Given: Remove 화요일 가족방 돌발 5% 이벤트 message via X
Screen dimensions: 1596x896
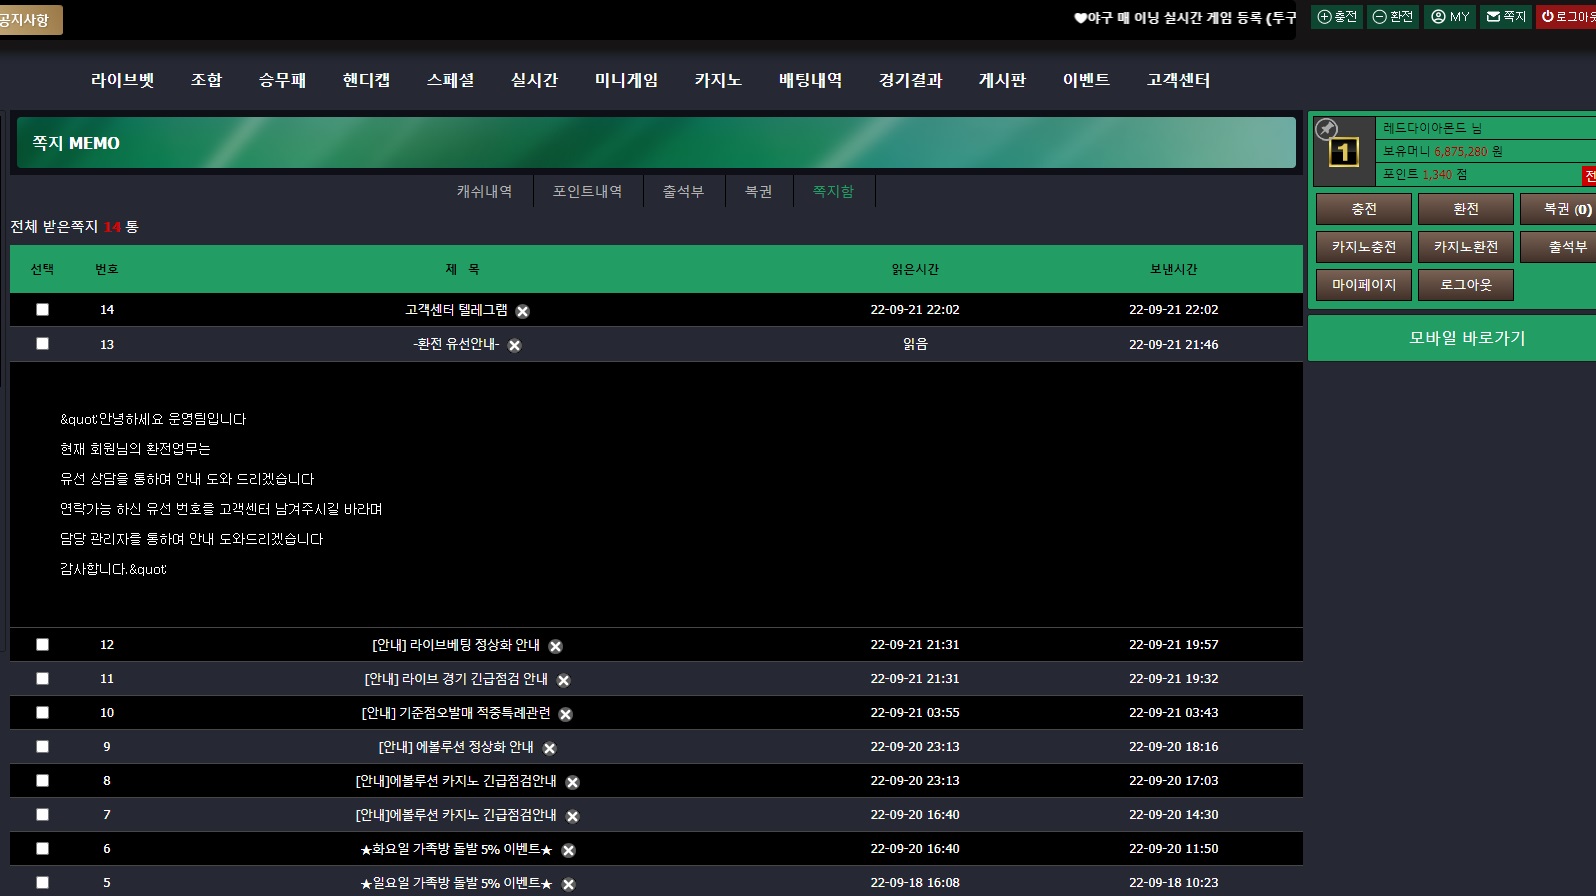Looking at the screenshot, I should (568, 850).
